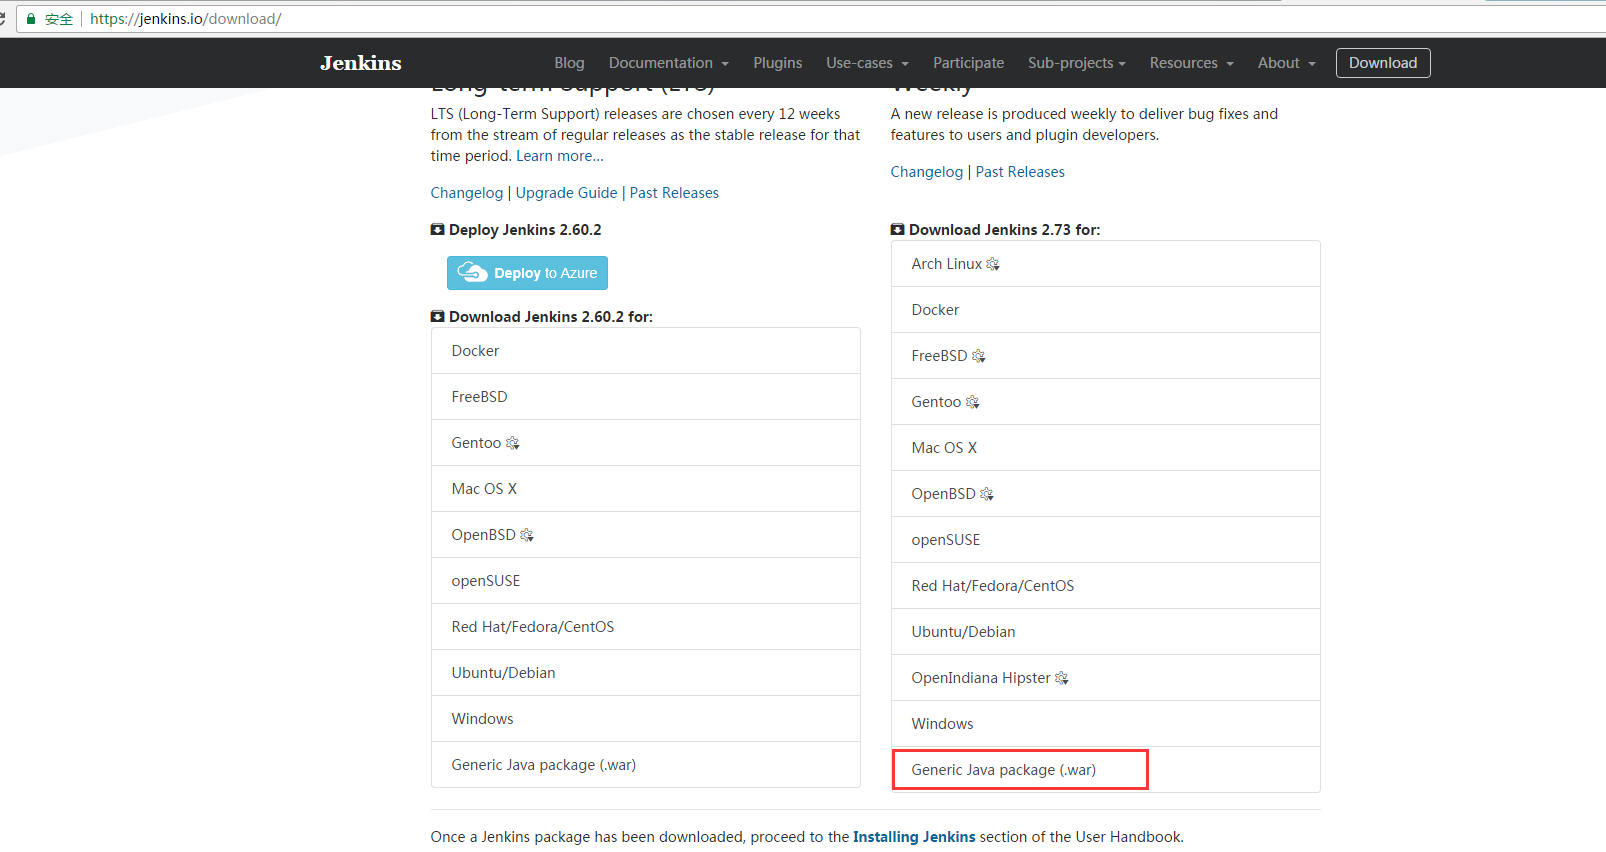Image resolution: width=1606 pixels, height=852 pixels.
Task: Click the gear icon next to OpenBSD under Jenkins 2.73
Action: pos(987,494)
